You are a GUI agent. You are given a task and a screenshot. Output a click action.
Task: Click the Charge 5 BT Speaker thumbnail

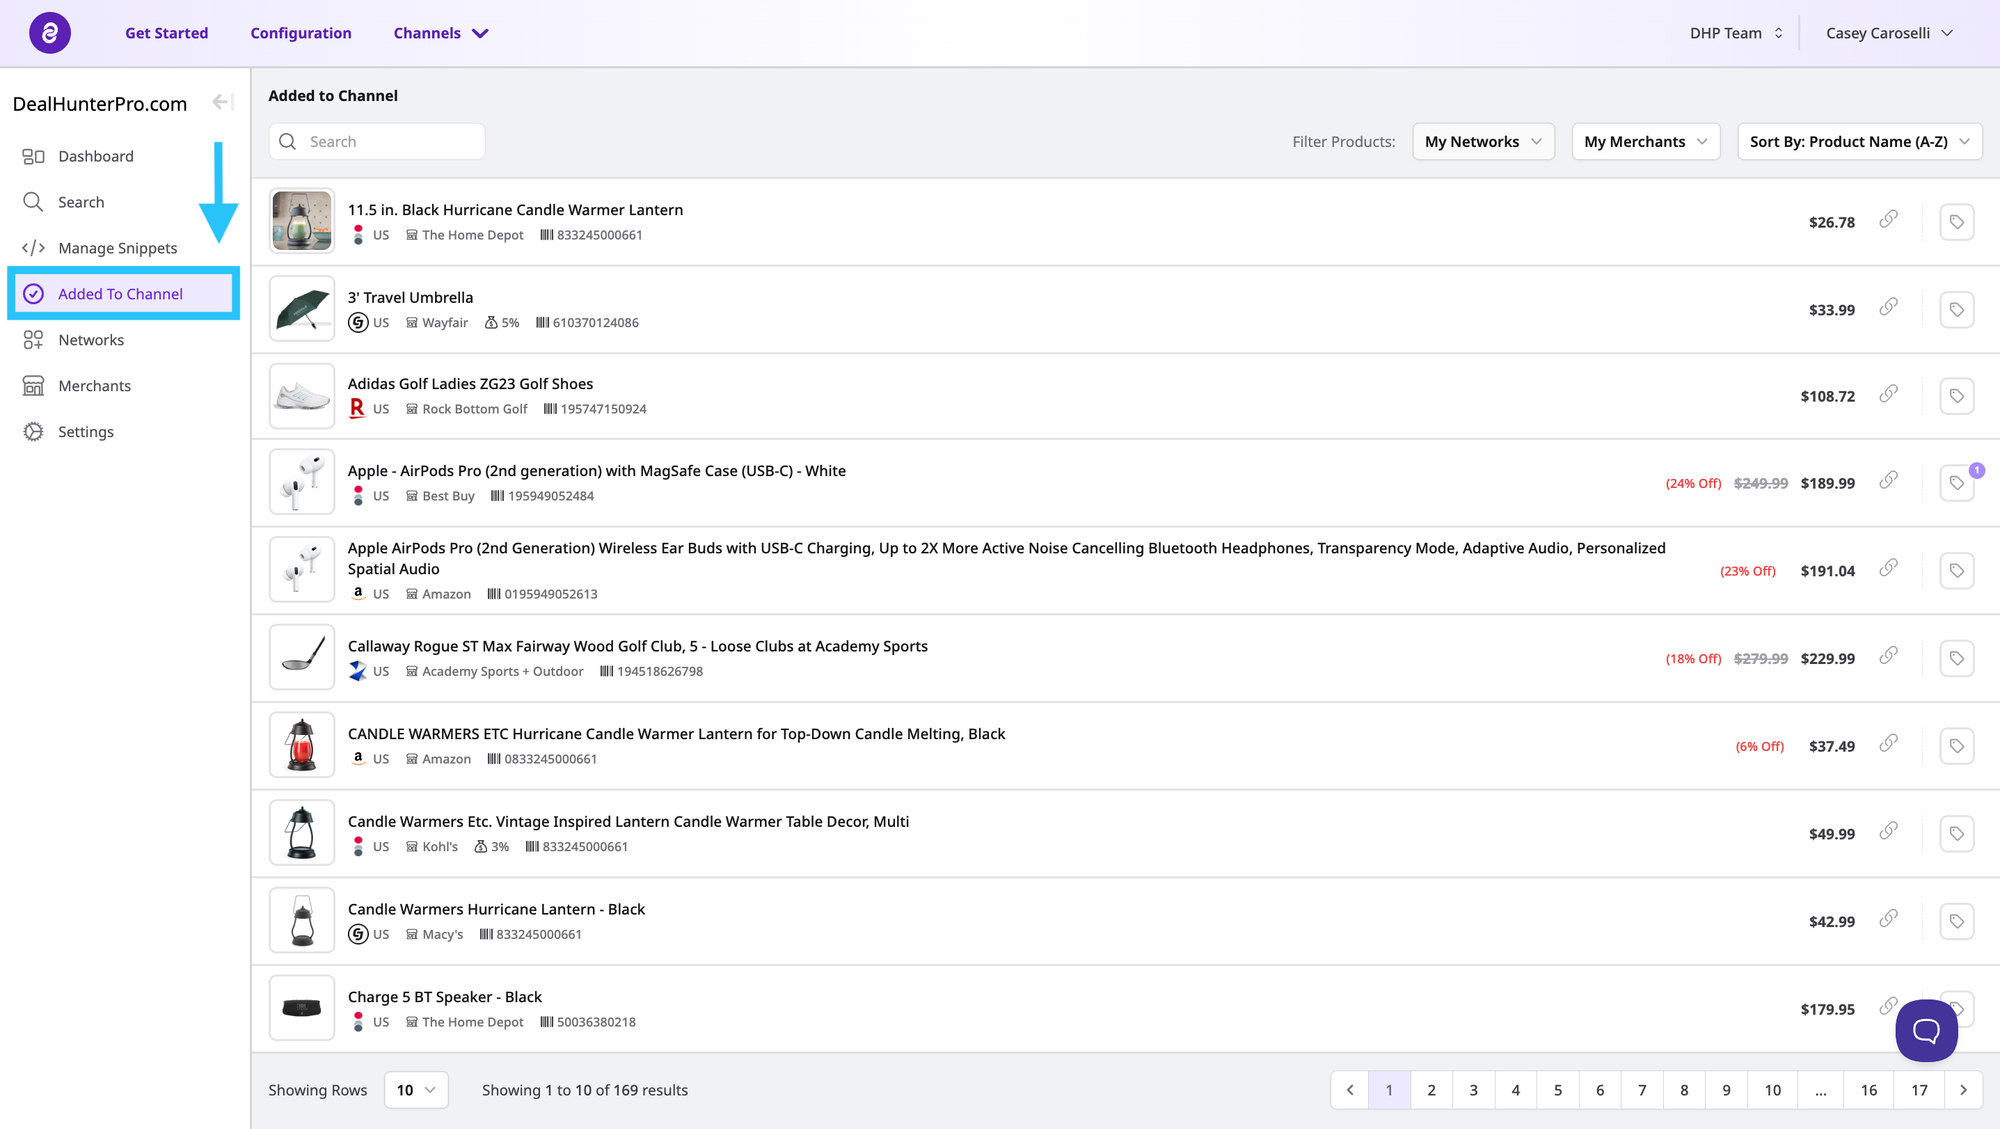pos(302,1008)
